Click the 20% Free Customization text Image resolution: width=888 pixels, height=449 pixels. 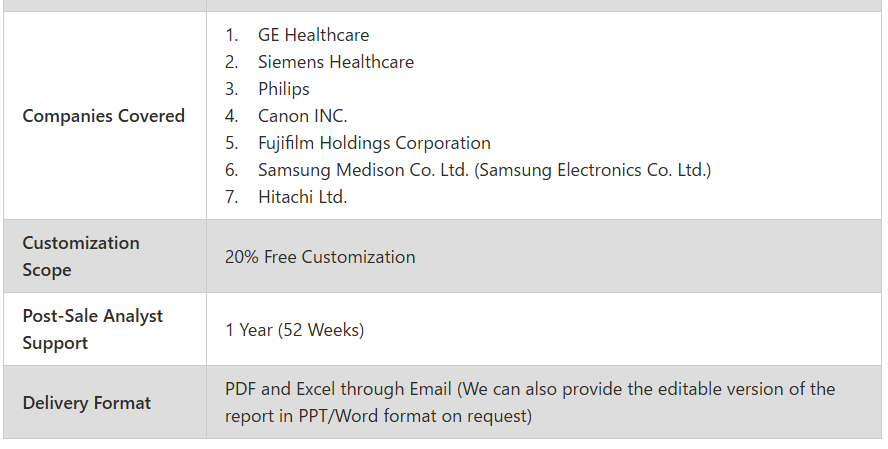click(320, 257)
